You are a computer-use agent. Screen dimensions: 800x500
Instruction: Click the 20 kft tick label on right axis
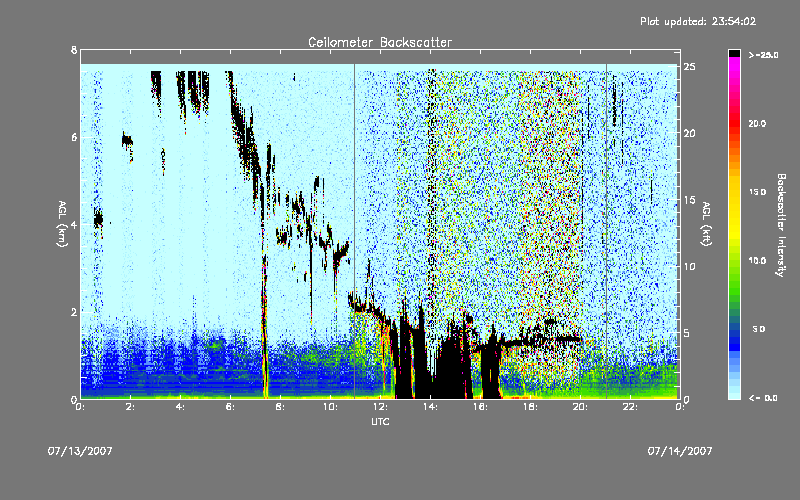689,133
